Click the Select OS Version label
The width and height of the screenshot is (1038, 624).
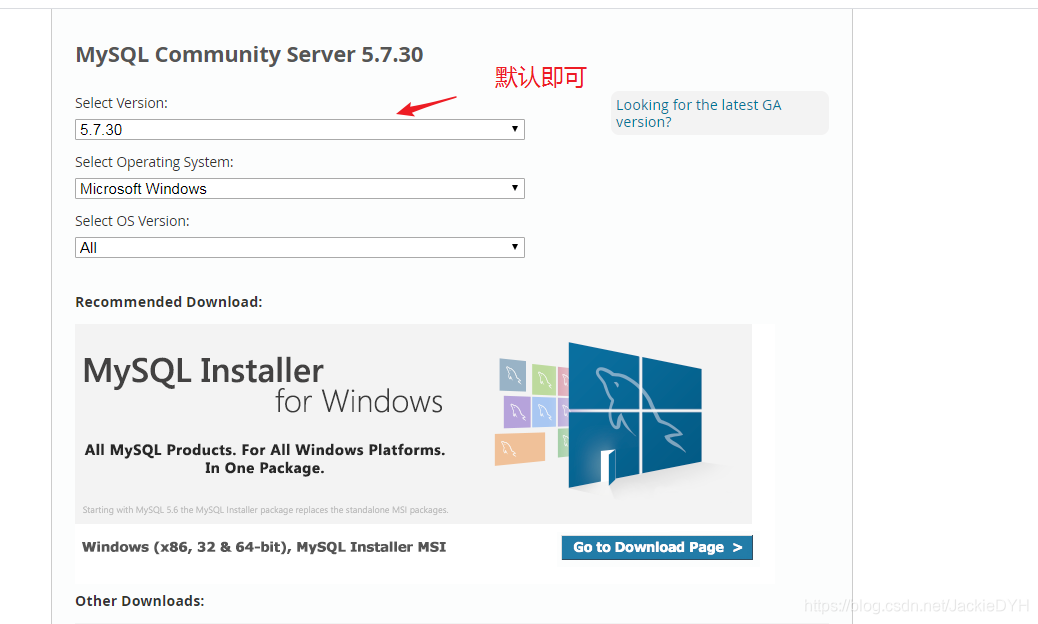pos(132,221)
